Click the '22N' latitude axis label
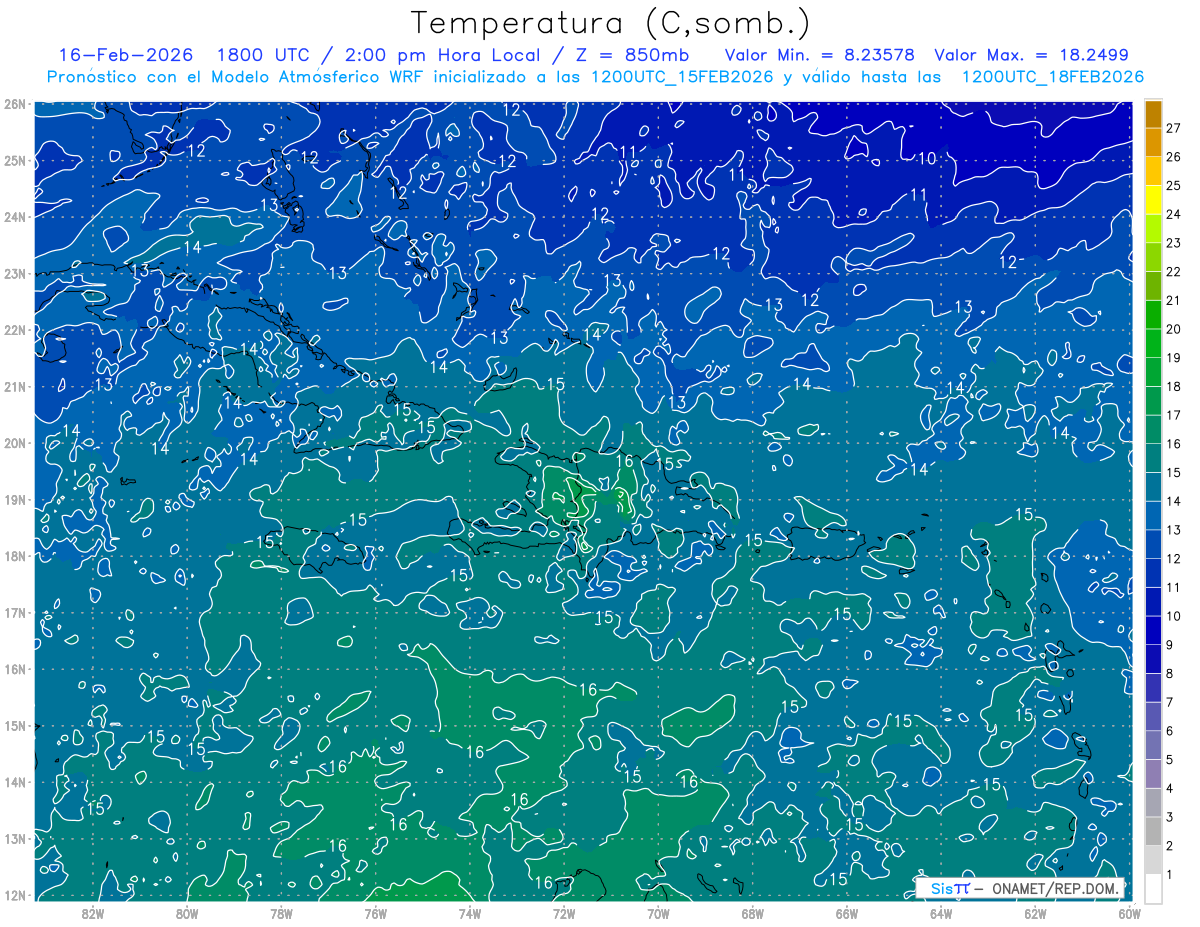Viewport: 1200px width, 927px height. tap(14, 330)
